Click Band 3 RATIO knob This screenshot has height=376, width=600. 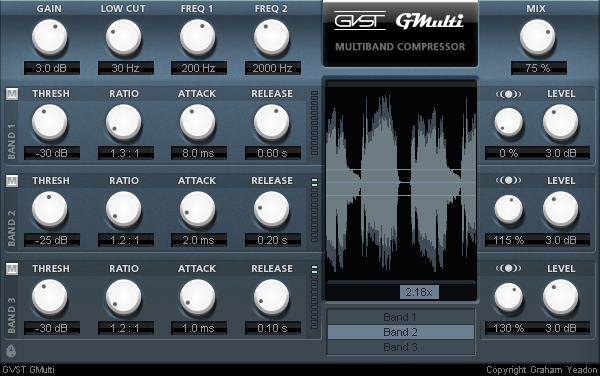coord(124,297)
